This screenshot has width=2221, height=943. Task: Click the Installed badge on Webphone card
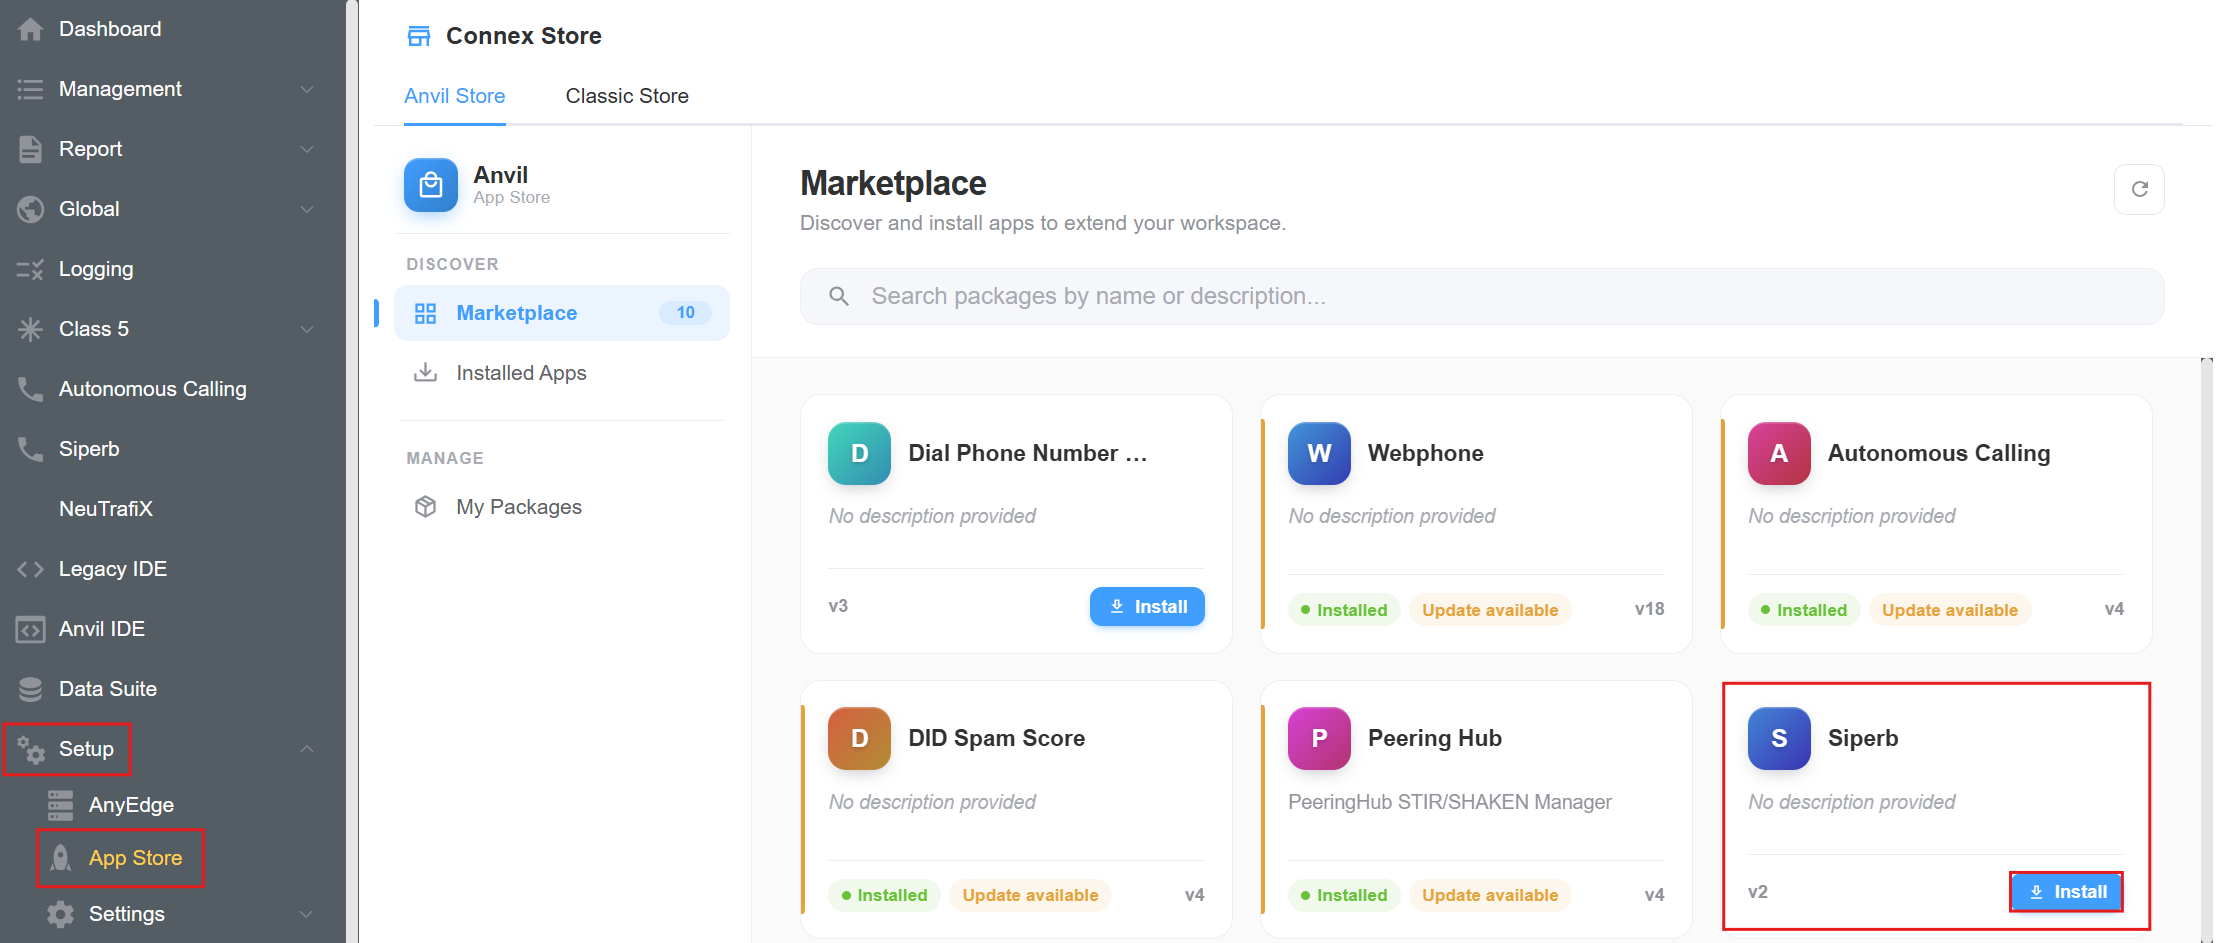(1344, 610)
